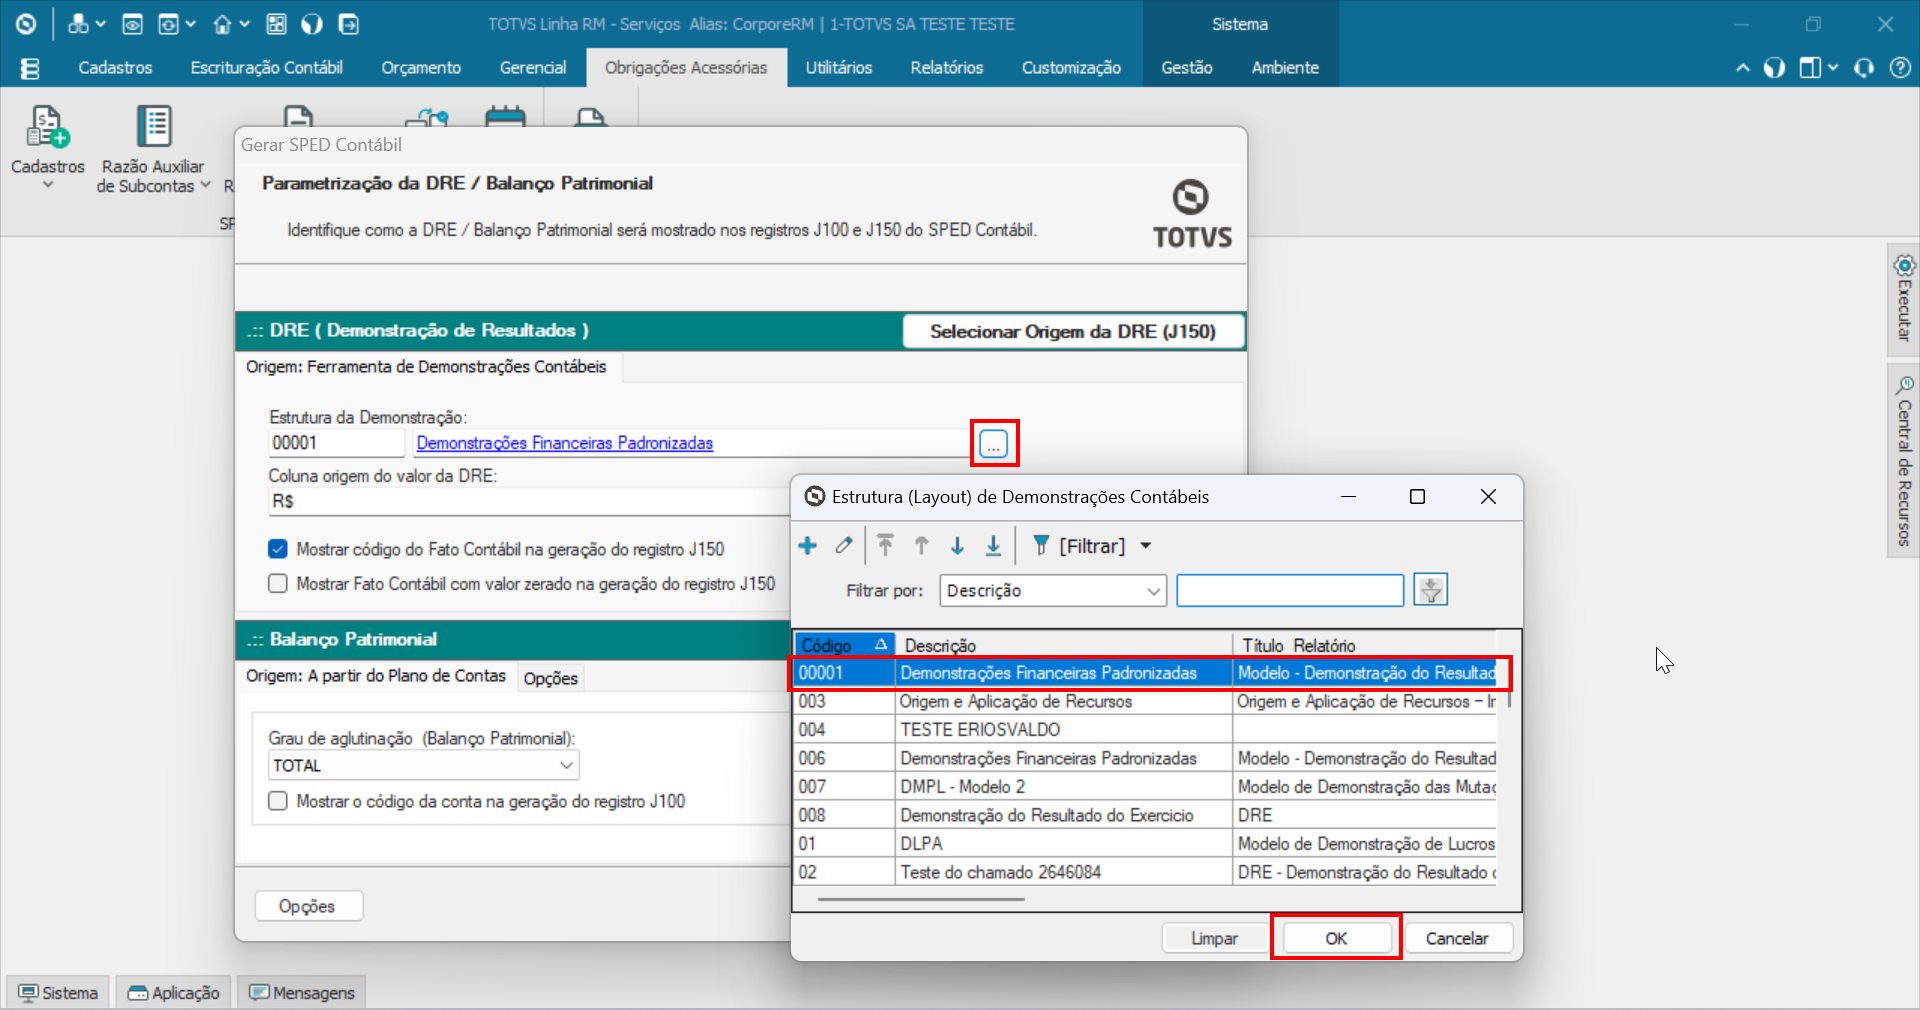Switch to the Sistema bottom tab
1920x1010 pixels.
[x=59, y=992]
